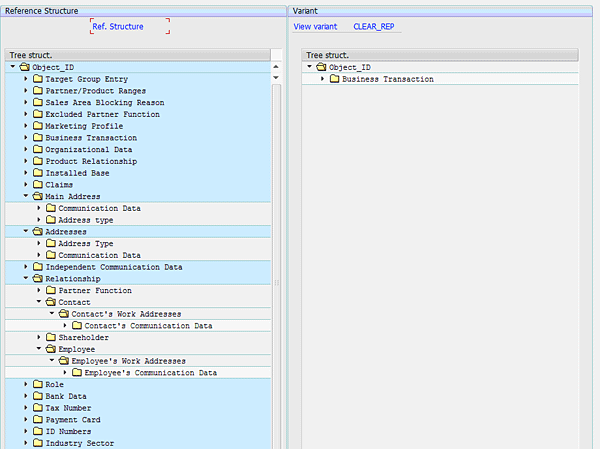Image resolution: width=600 pixels, height=449 pixels.
Task: Click the open Main Address folder icon
Action: [x=38, y=196]
